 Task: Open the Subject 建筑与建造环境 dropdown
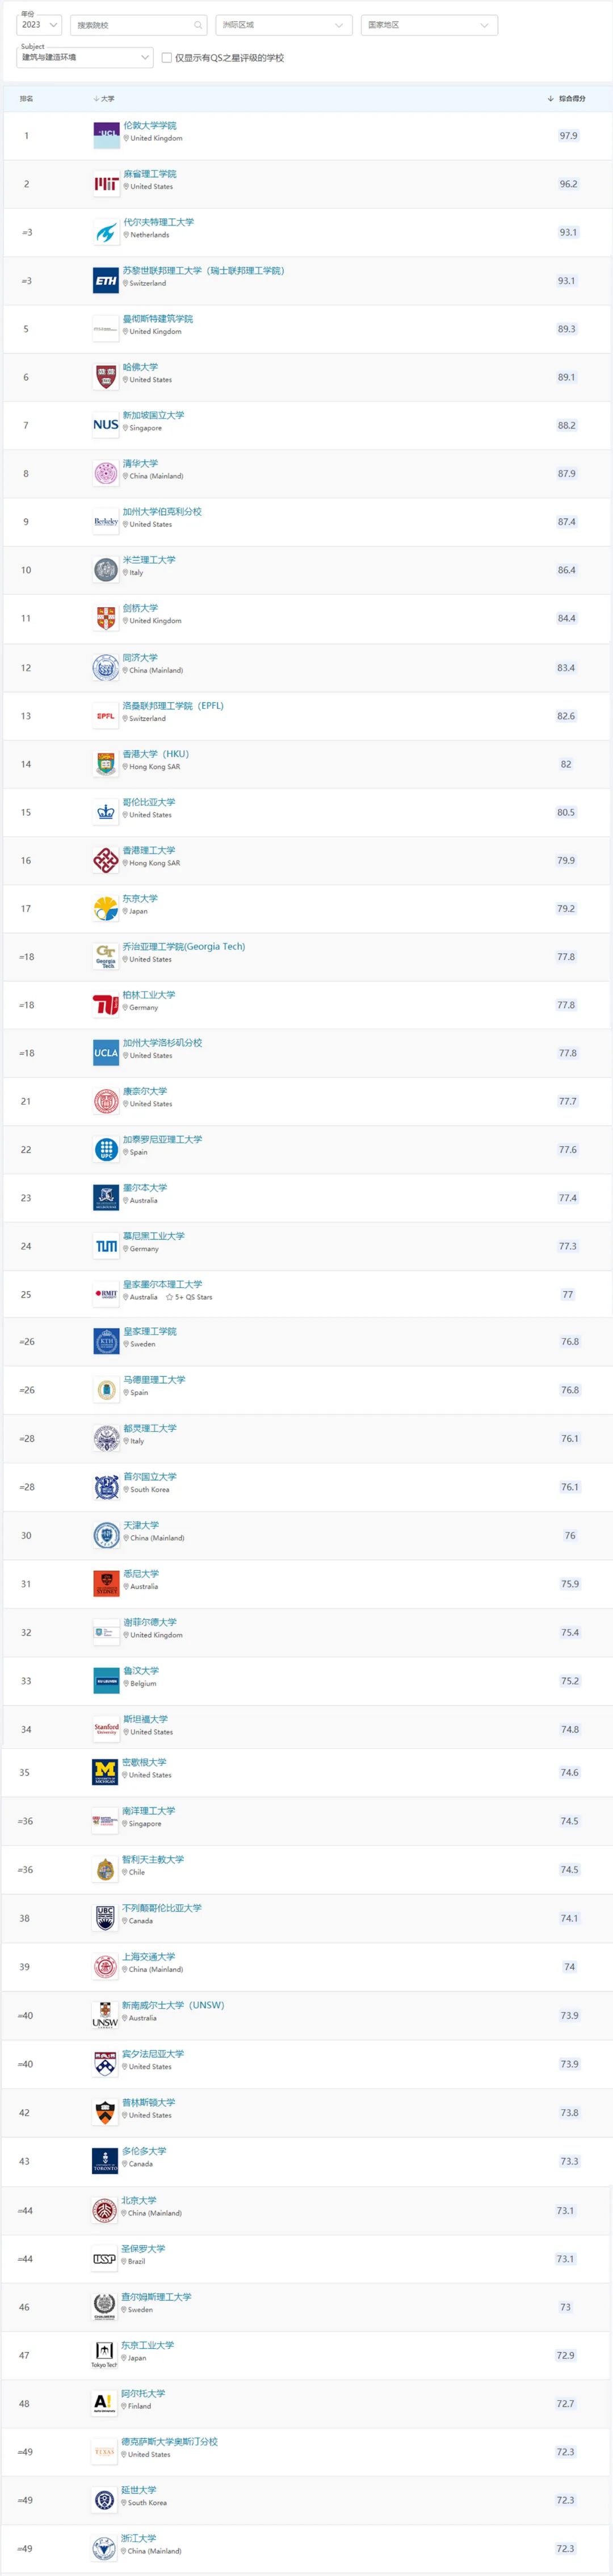pyautogui.click(x=85, y=57)
